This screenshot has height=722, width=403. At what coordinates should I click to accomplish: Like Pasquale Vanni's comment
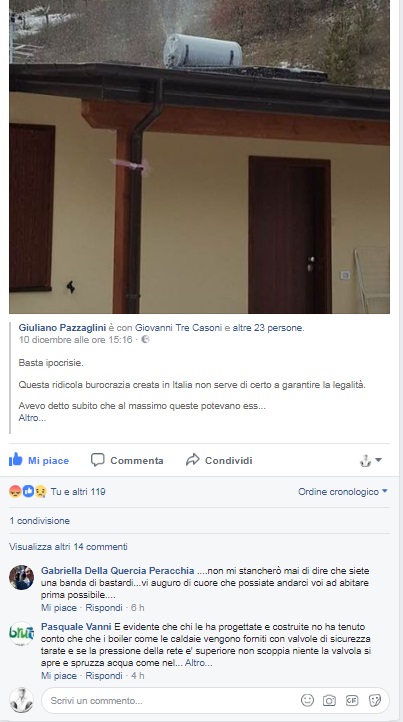tap(59, 676)
